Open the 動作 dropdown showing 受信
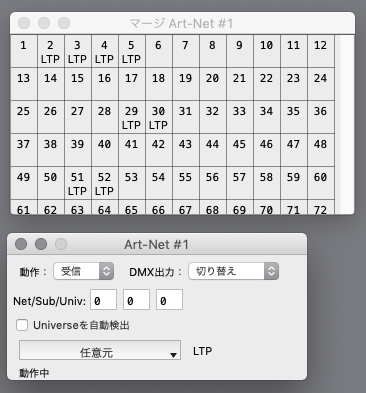 pyautogui.click(x=84, y=271)
